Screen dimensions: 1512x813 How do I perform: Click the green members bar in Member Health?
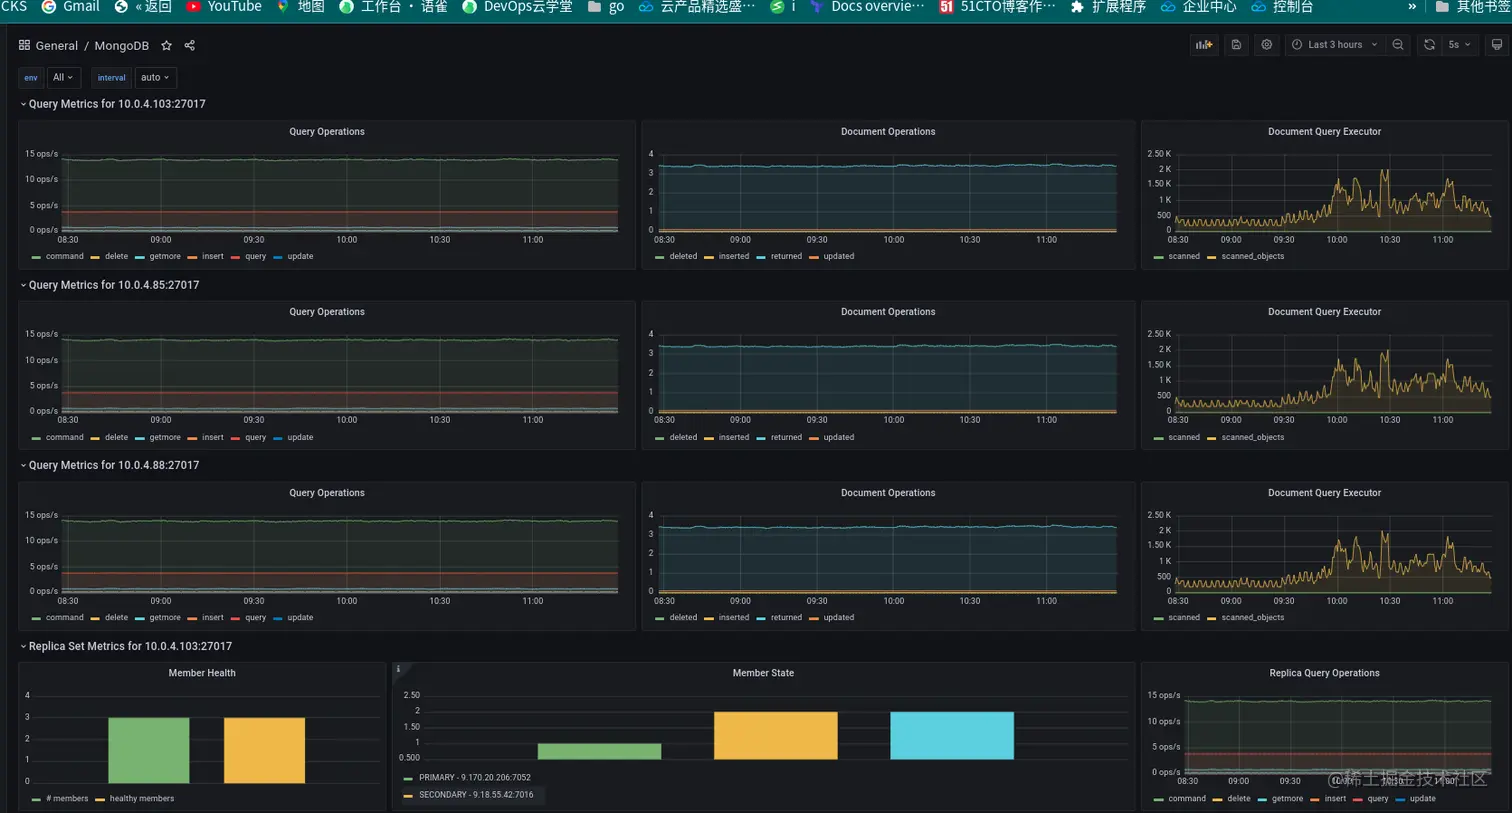149,750
